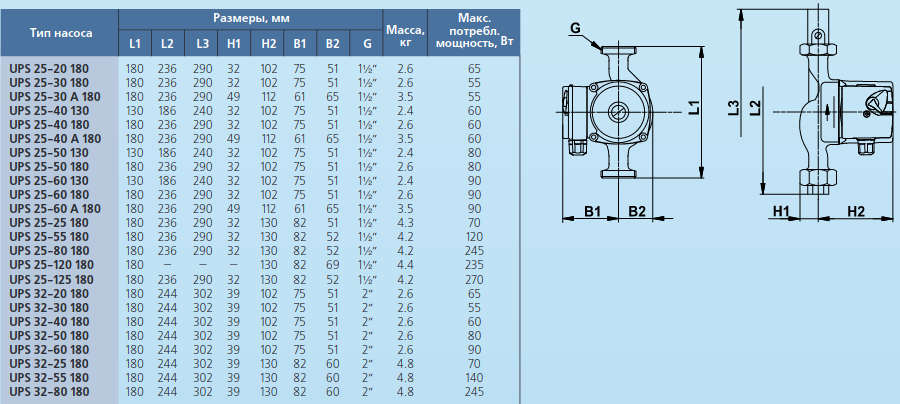Click the L3 dimension label on drawing

coord(734,107)
